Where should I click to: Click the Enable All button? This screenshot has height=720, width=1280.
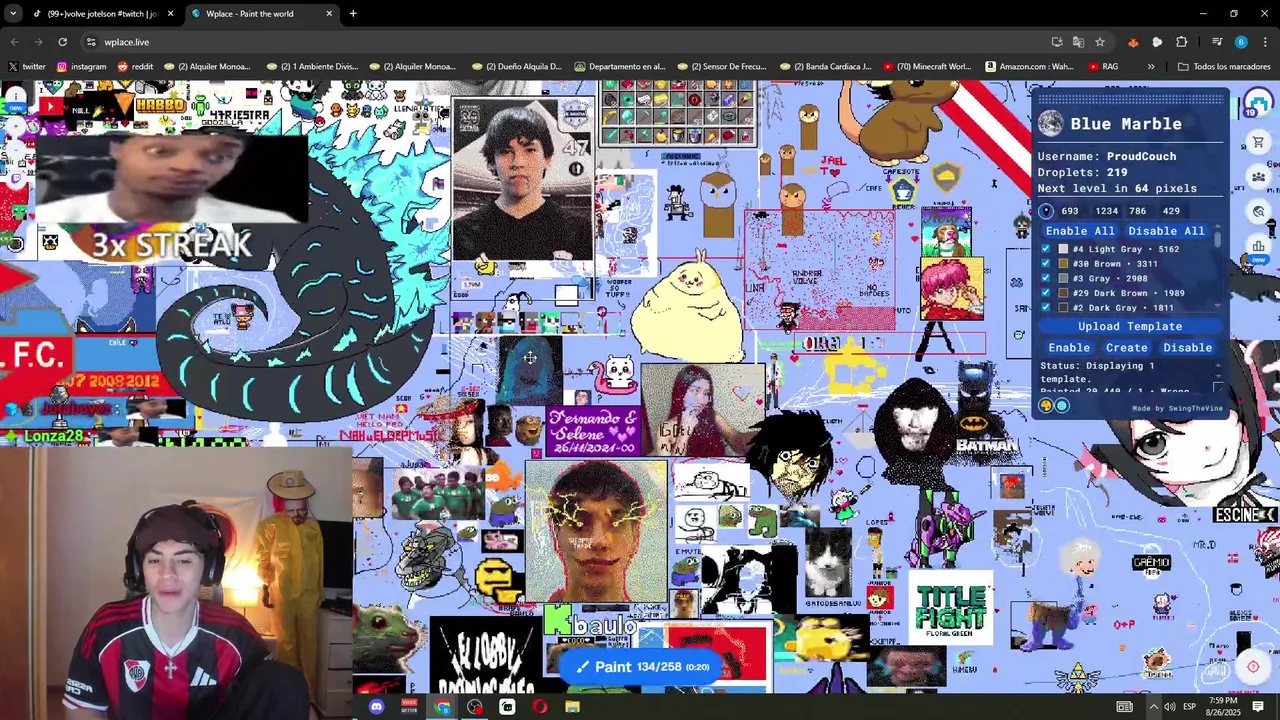pos(1079,231)
